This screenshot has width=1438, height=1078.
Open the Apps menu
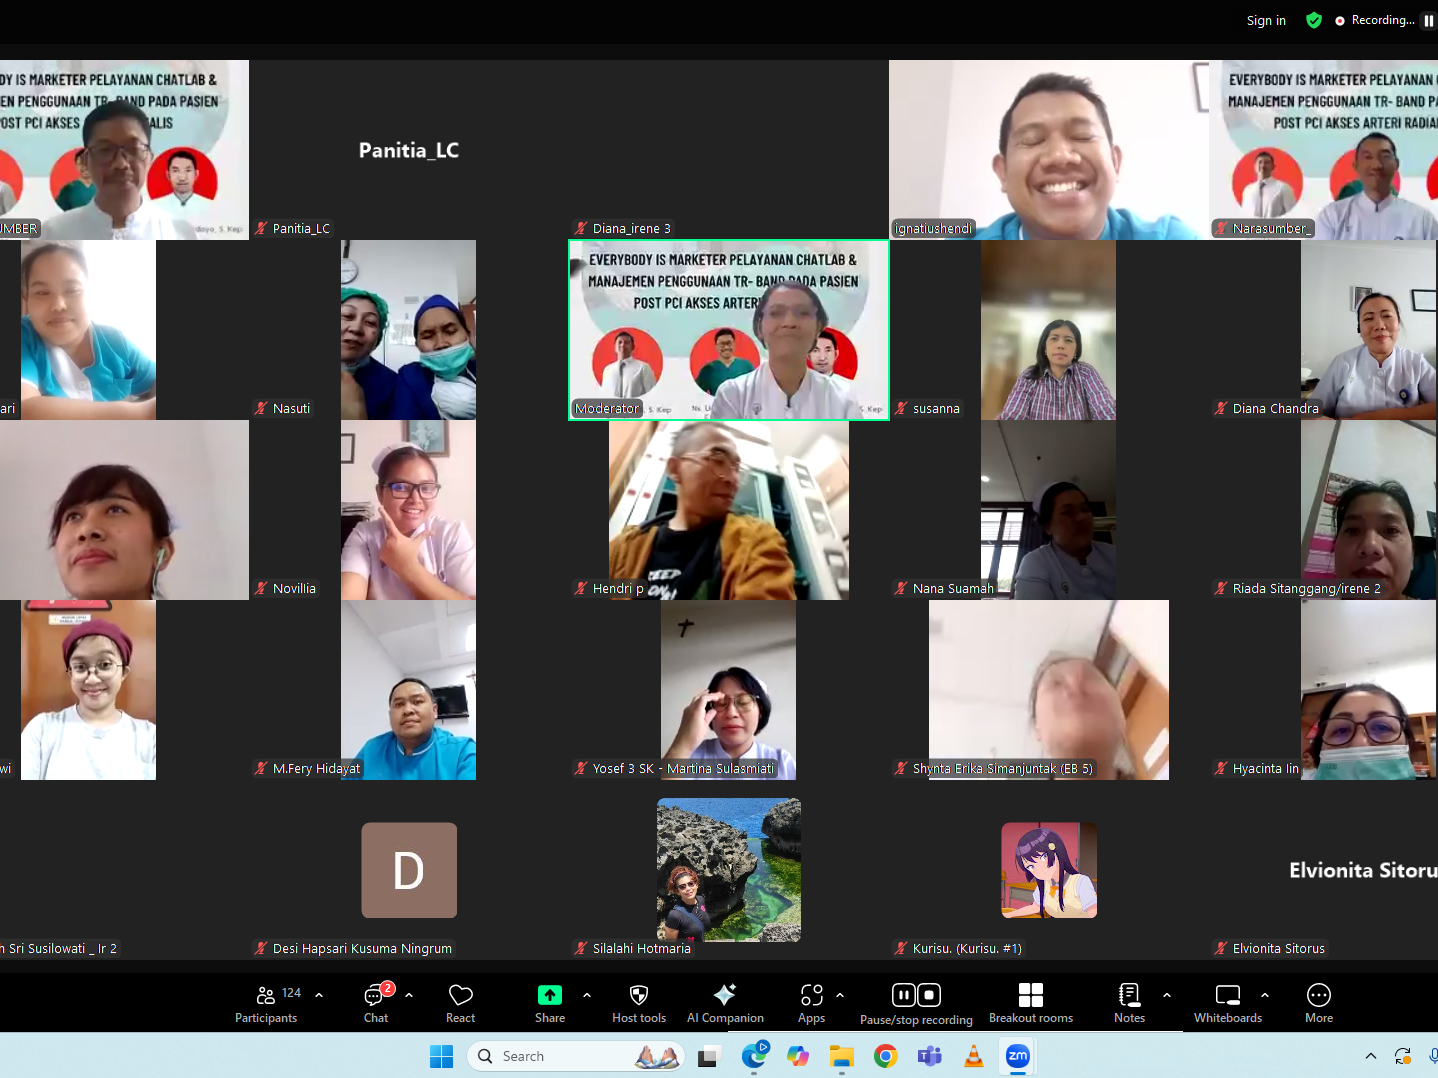(x=811, y=1003)
